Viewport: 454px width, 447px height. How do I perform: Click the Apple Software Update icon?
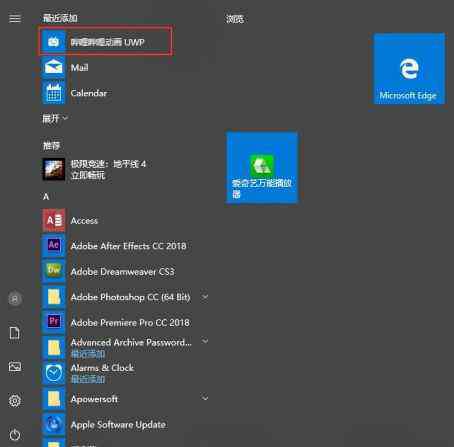(x=53, y=424)
